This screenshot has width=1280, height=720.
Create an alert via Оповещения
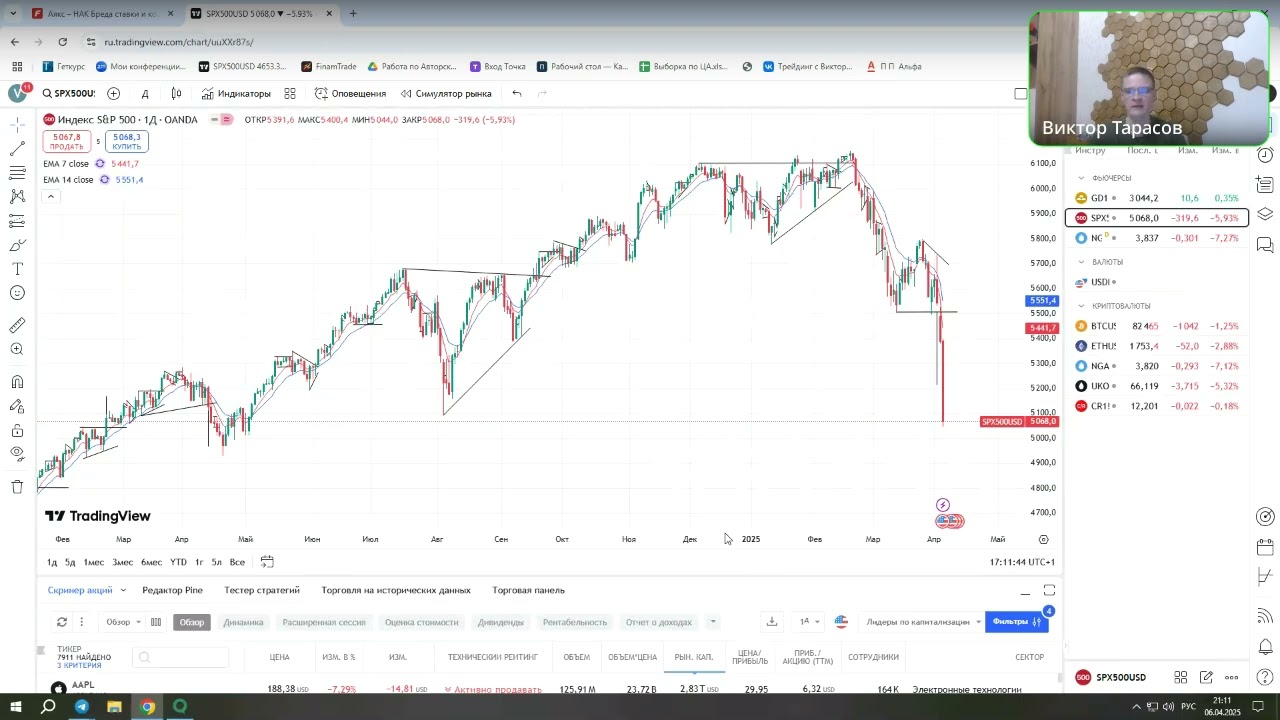pos(350,93)
